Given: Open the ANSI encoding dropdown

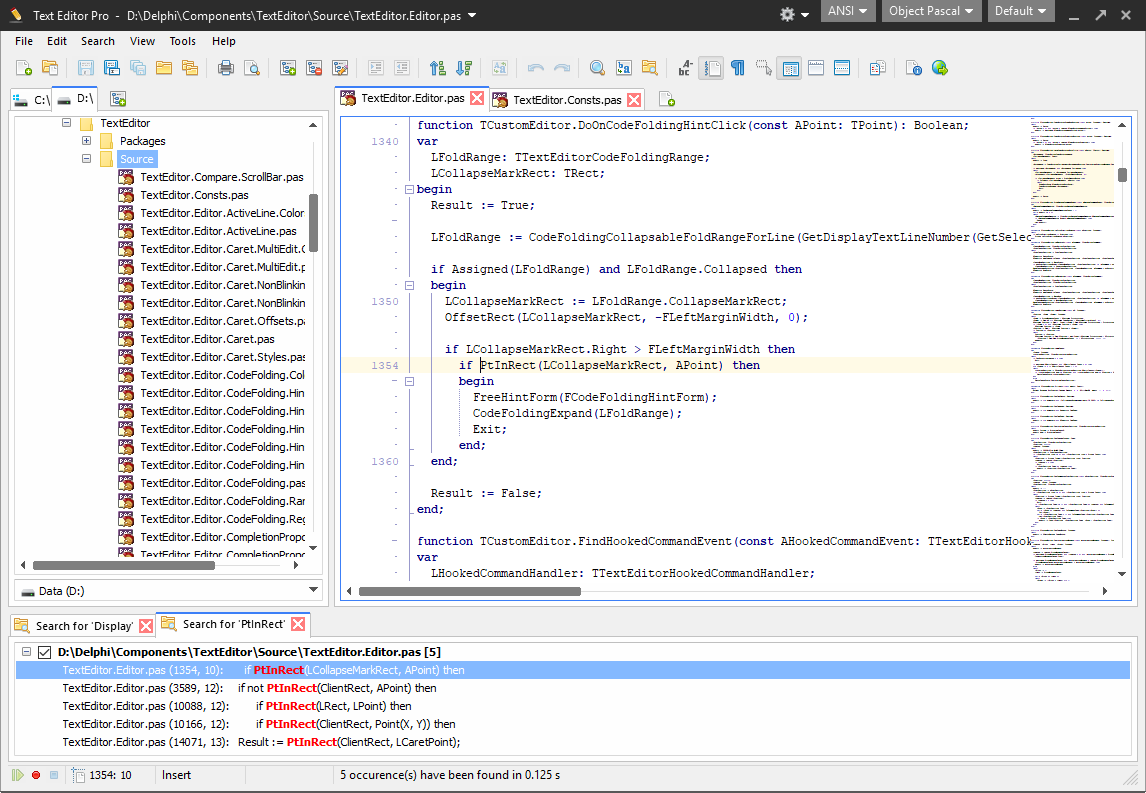Looking at the screenshot, I should (848, 11).
